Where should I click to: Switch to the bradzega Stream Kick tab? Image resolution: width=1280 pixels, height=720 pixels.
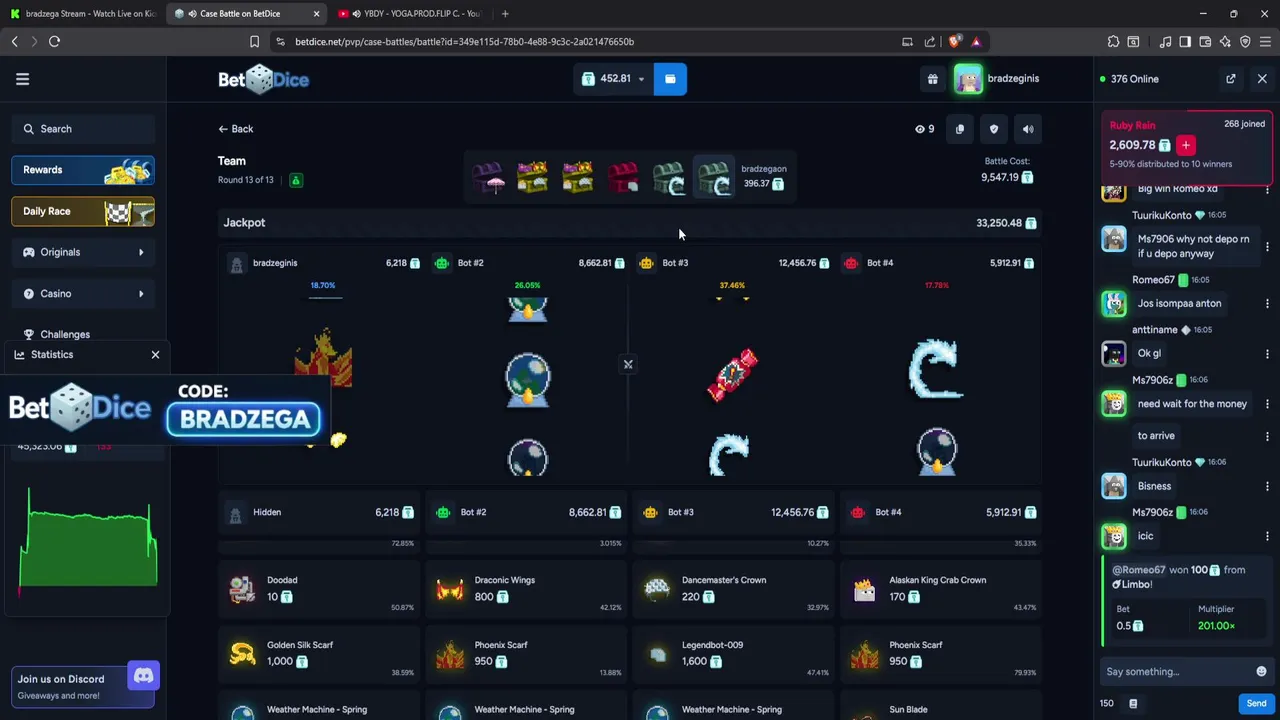click(83, 13)
